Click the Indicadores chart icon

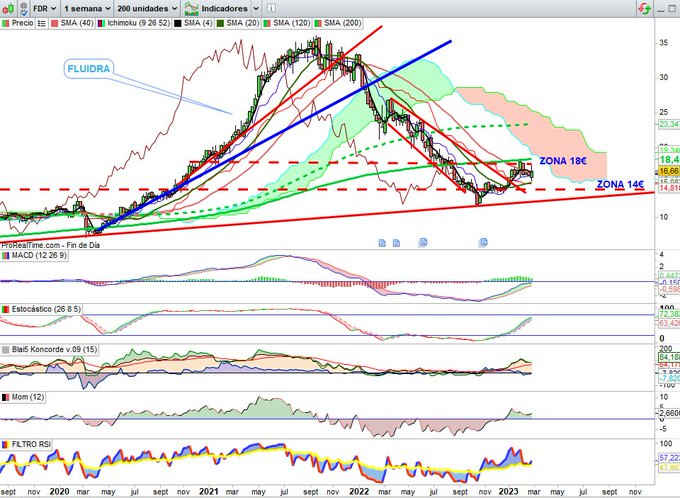191,8
